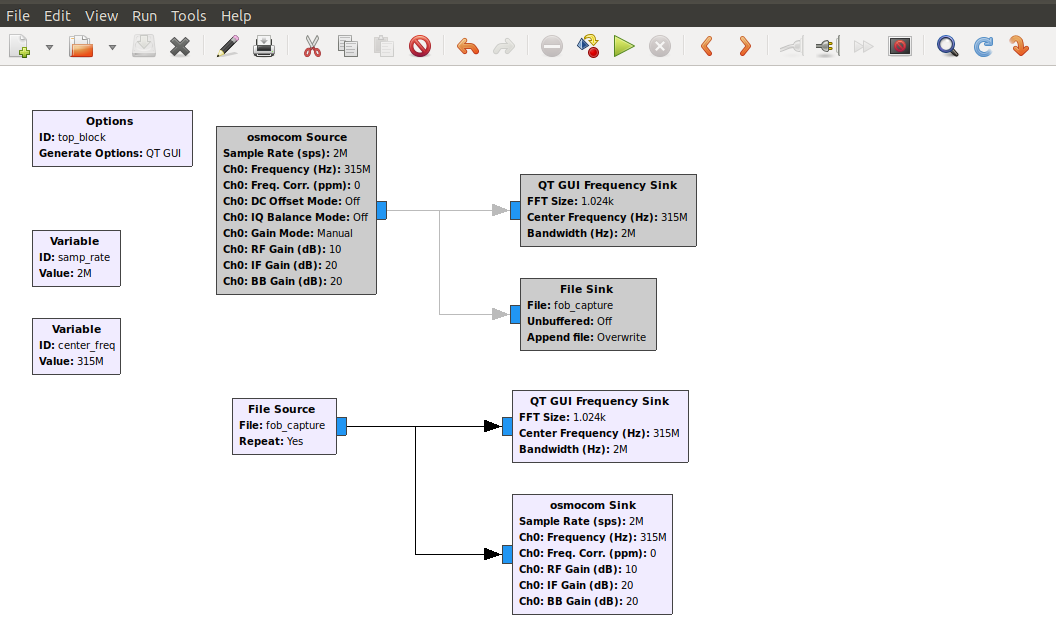This screenshot has height=636, width=1056.
Task: Undo the last change
Action: point(467,46)
